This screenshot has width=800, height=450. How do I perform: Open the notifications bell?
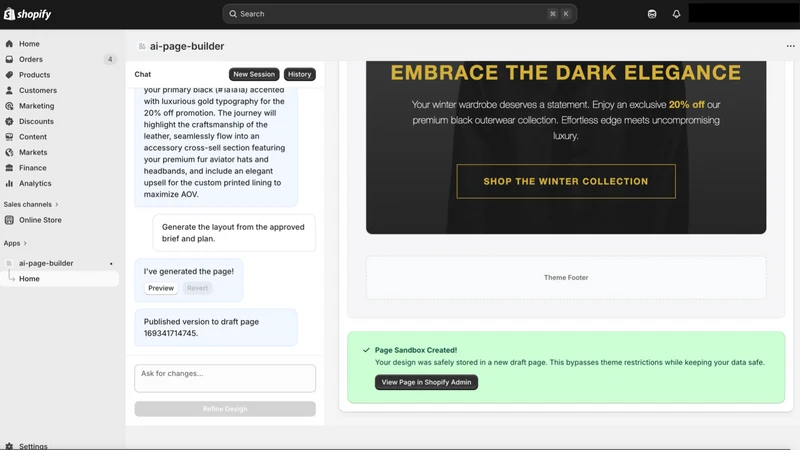pos(676,14)
